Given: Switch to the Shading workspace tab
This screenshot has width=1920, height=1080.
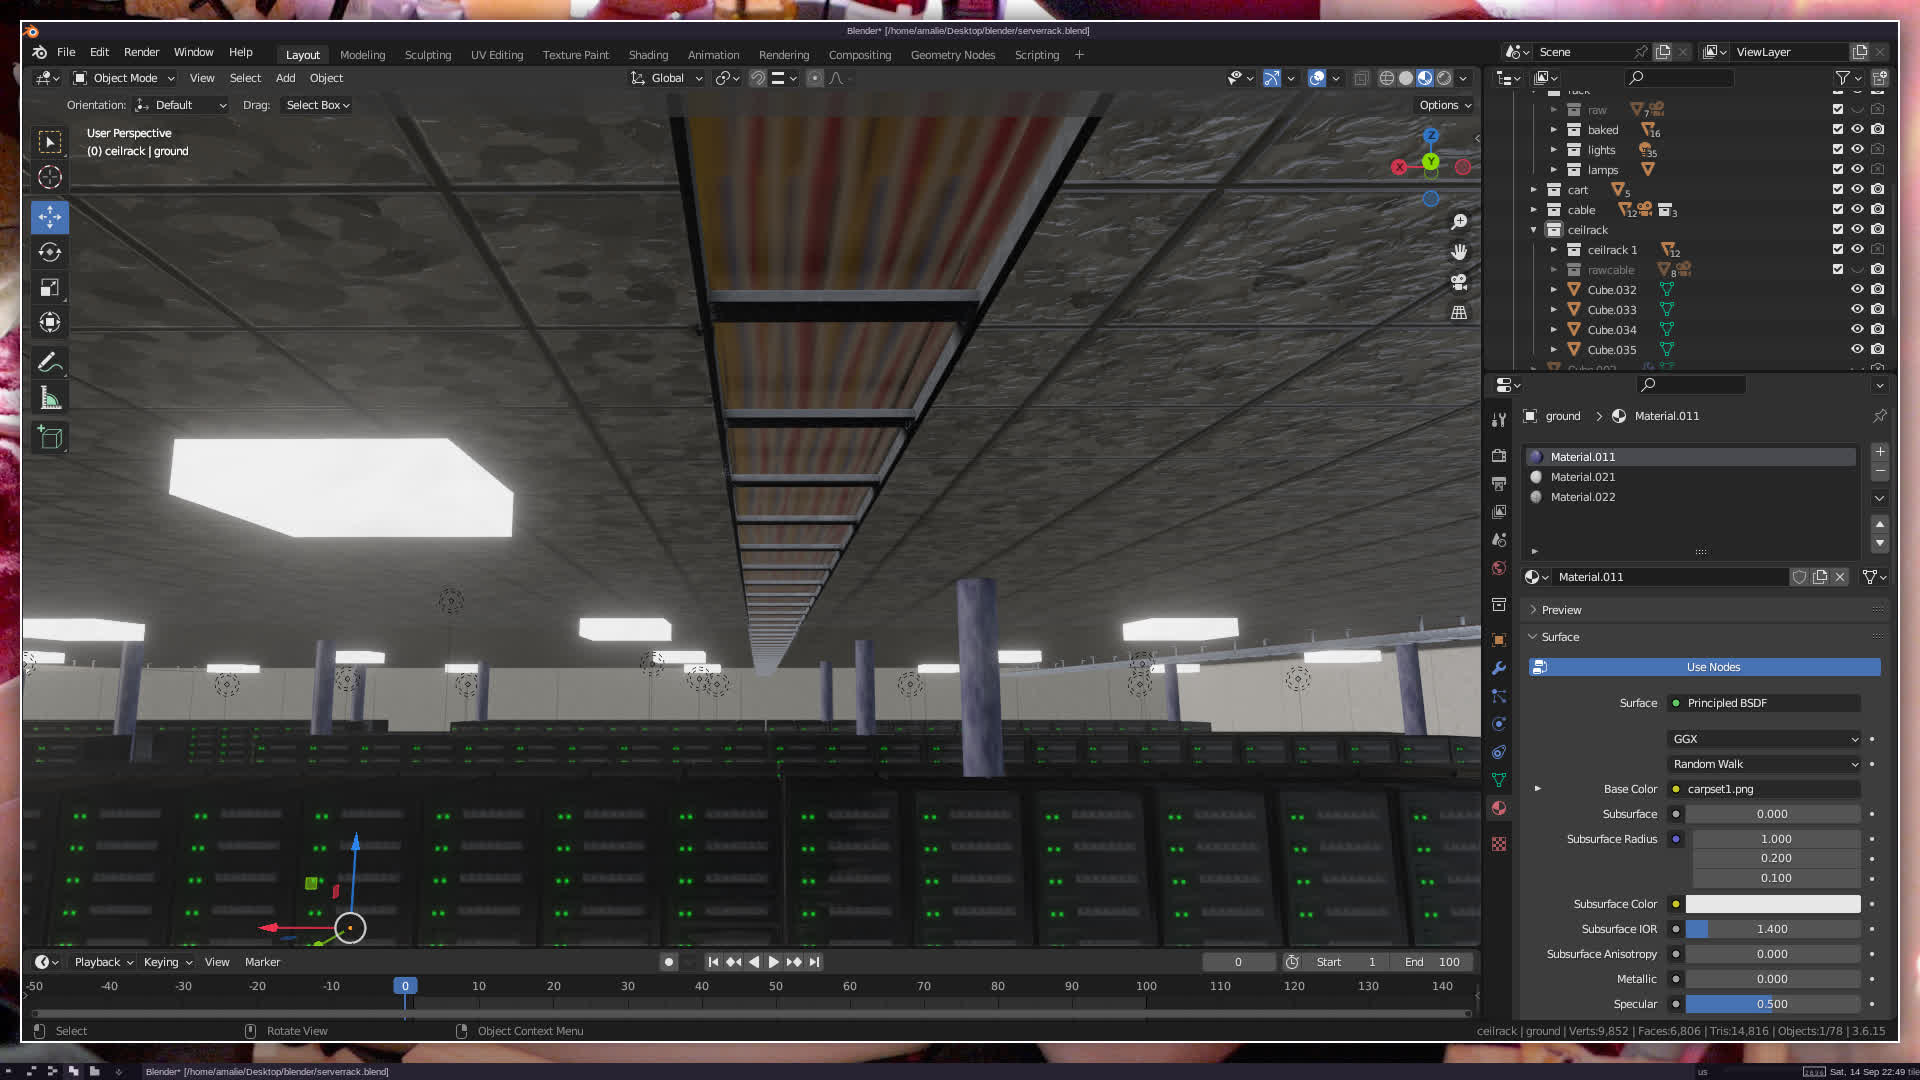Looking at the screenshot, I should click(x=648, y=55).
